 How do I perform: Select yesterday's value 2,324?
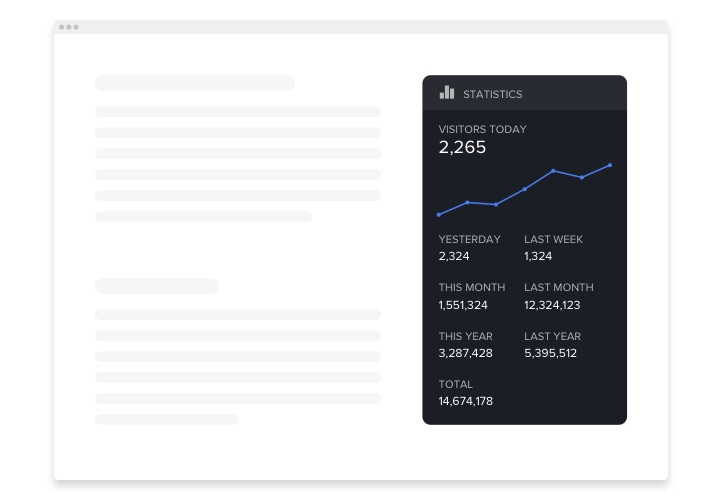point(454,256)
